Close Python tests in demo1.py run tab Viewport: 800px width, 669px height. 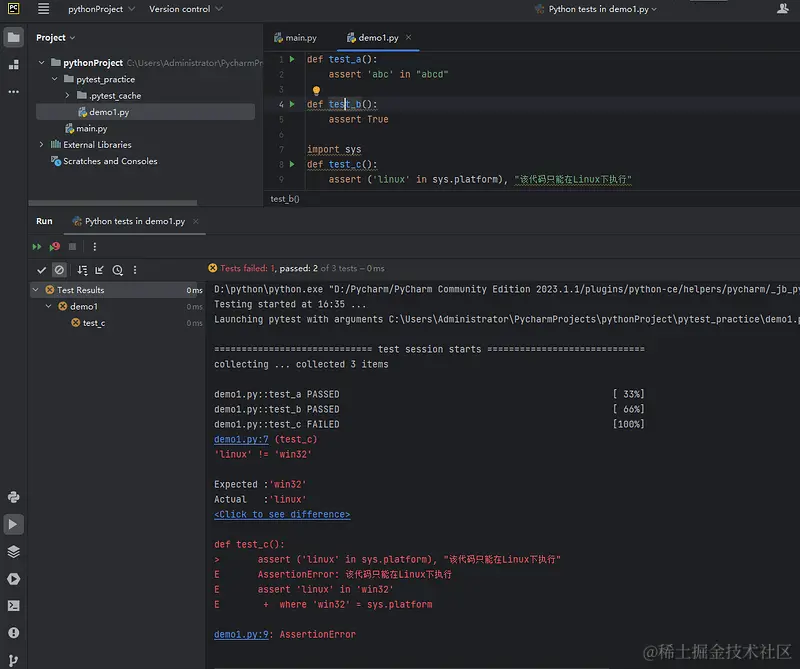tap(196, 221)
